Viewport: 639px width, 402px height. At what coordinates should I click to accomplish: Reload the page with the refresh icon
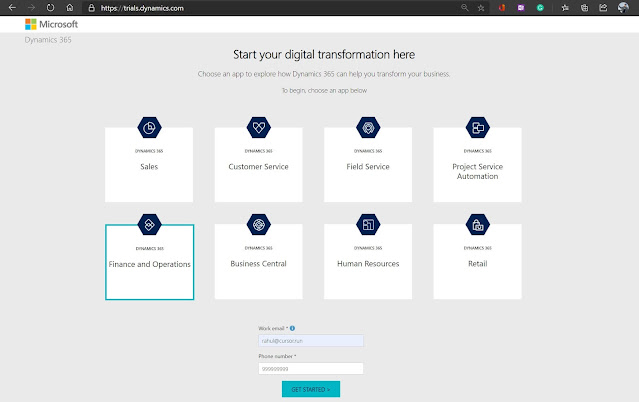click(x=51, y=8)
